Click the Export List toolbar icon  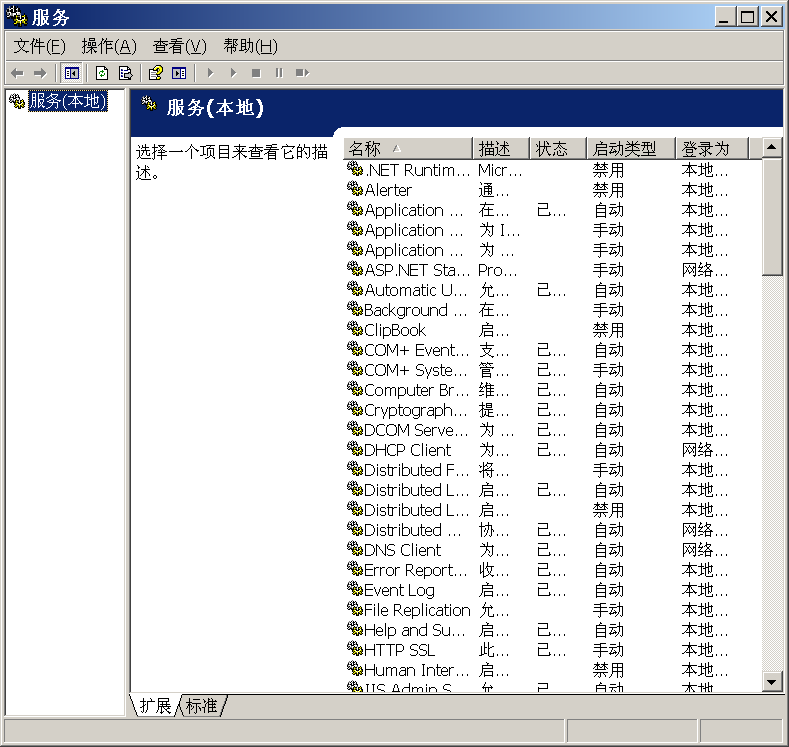125,73
